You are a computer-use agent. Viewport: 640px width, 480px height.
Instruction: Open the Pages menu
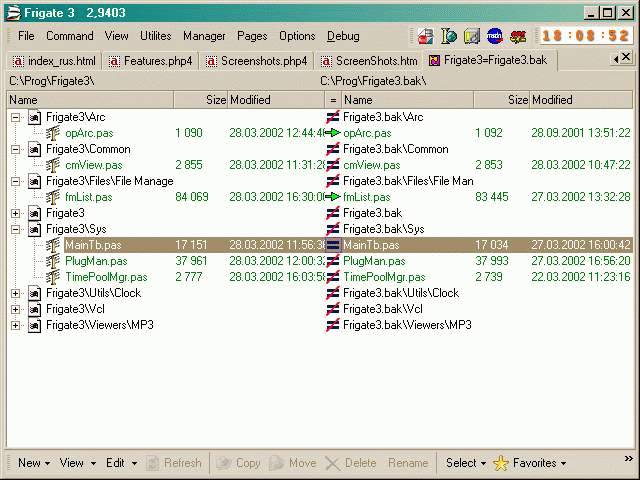(252, 36)
